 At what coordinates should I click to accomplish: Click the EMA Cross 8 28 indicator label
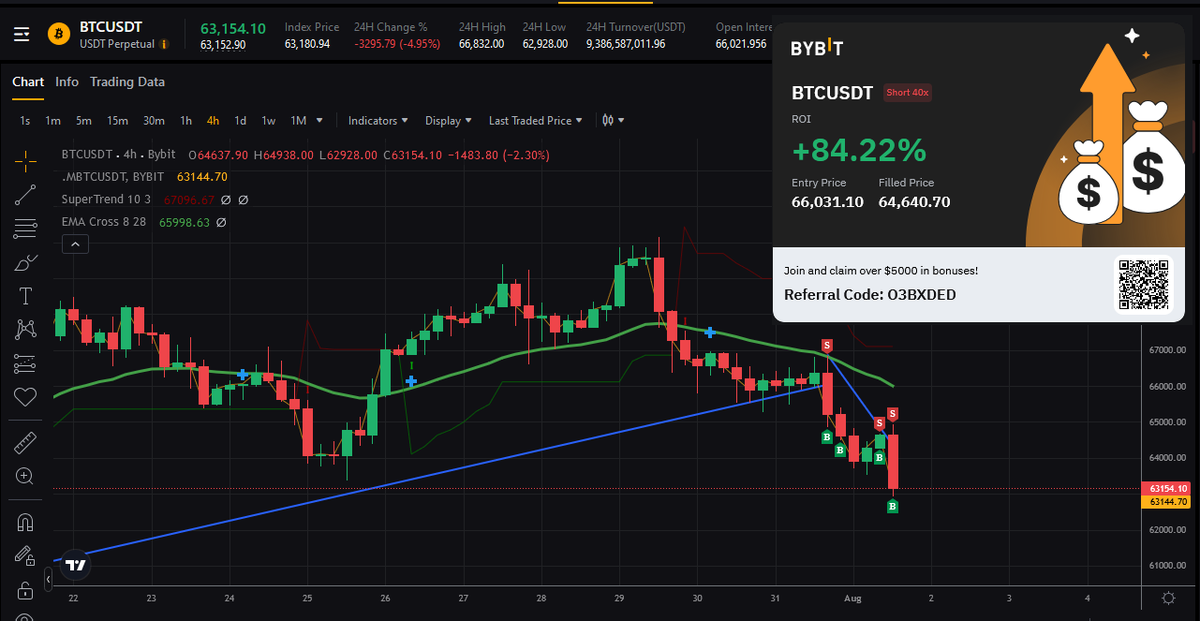pos(104,223)
